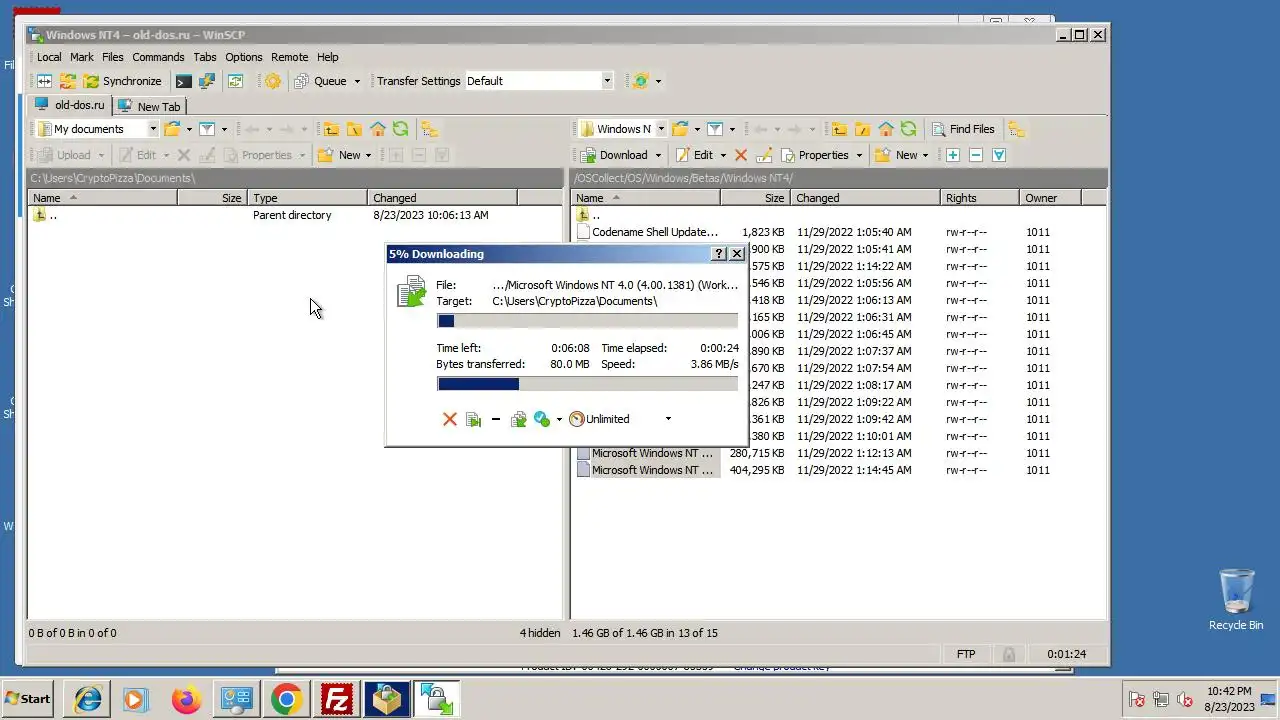
Task: Select the Codename Shell Update file
Action: pyautogui.click(x=654, y=232)
